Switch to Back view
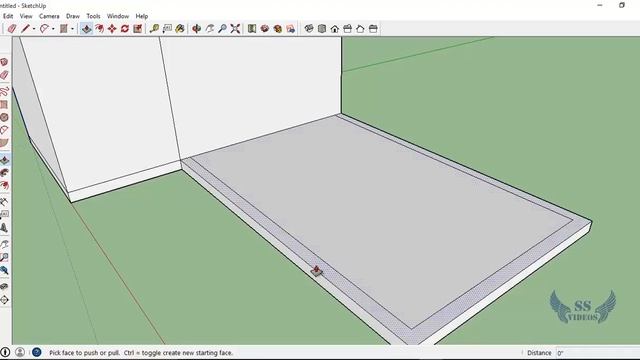This screenshot has height=360, width=640. 360,29
